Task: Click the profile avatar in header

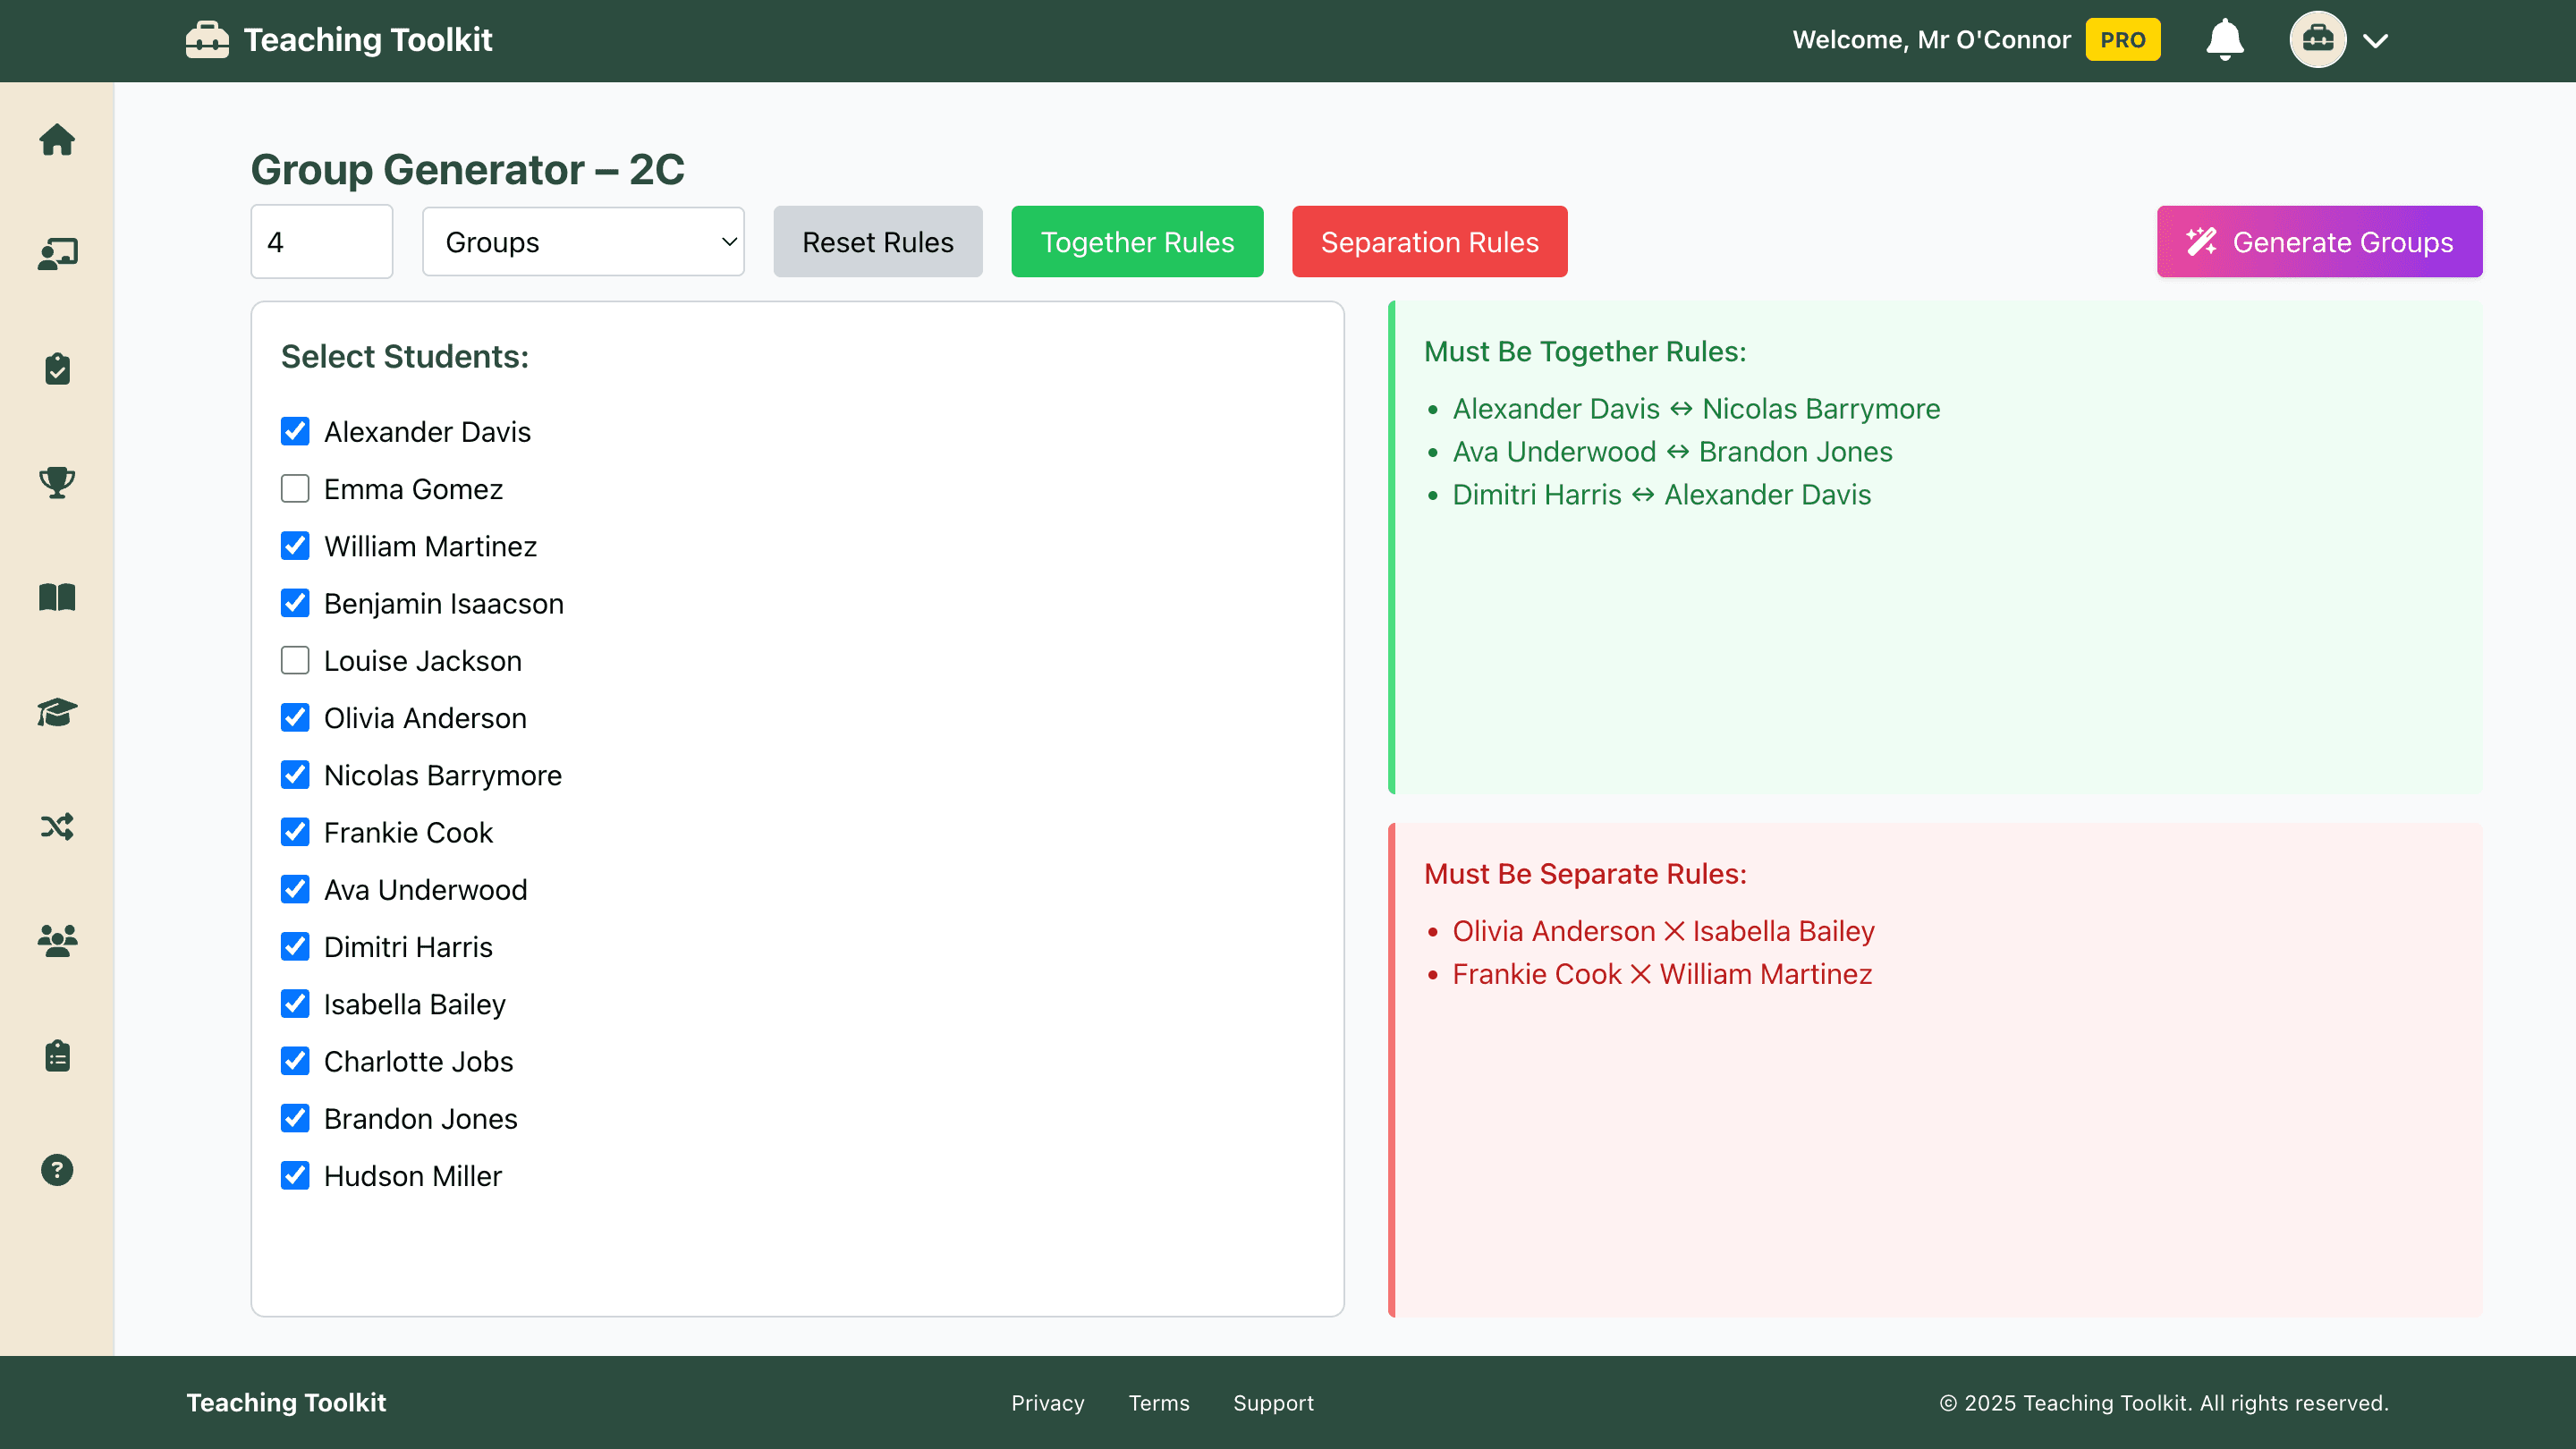Action: [x=2317, y=40]
